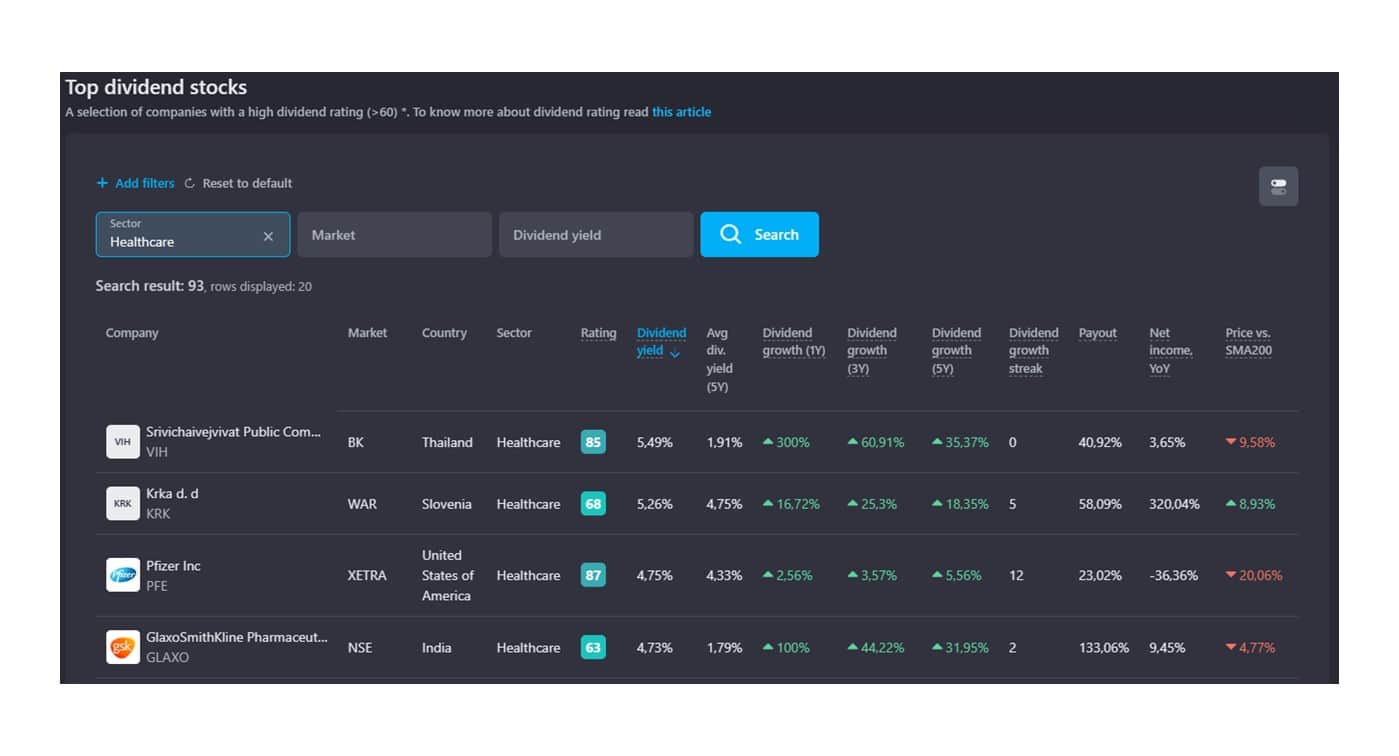Clear the Healthcare sector filter with X

pyautogui.click(x=268, y=236)
